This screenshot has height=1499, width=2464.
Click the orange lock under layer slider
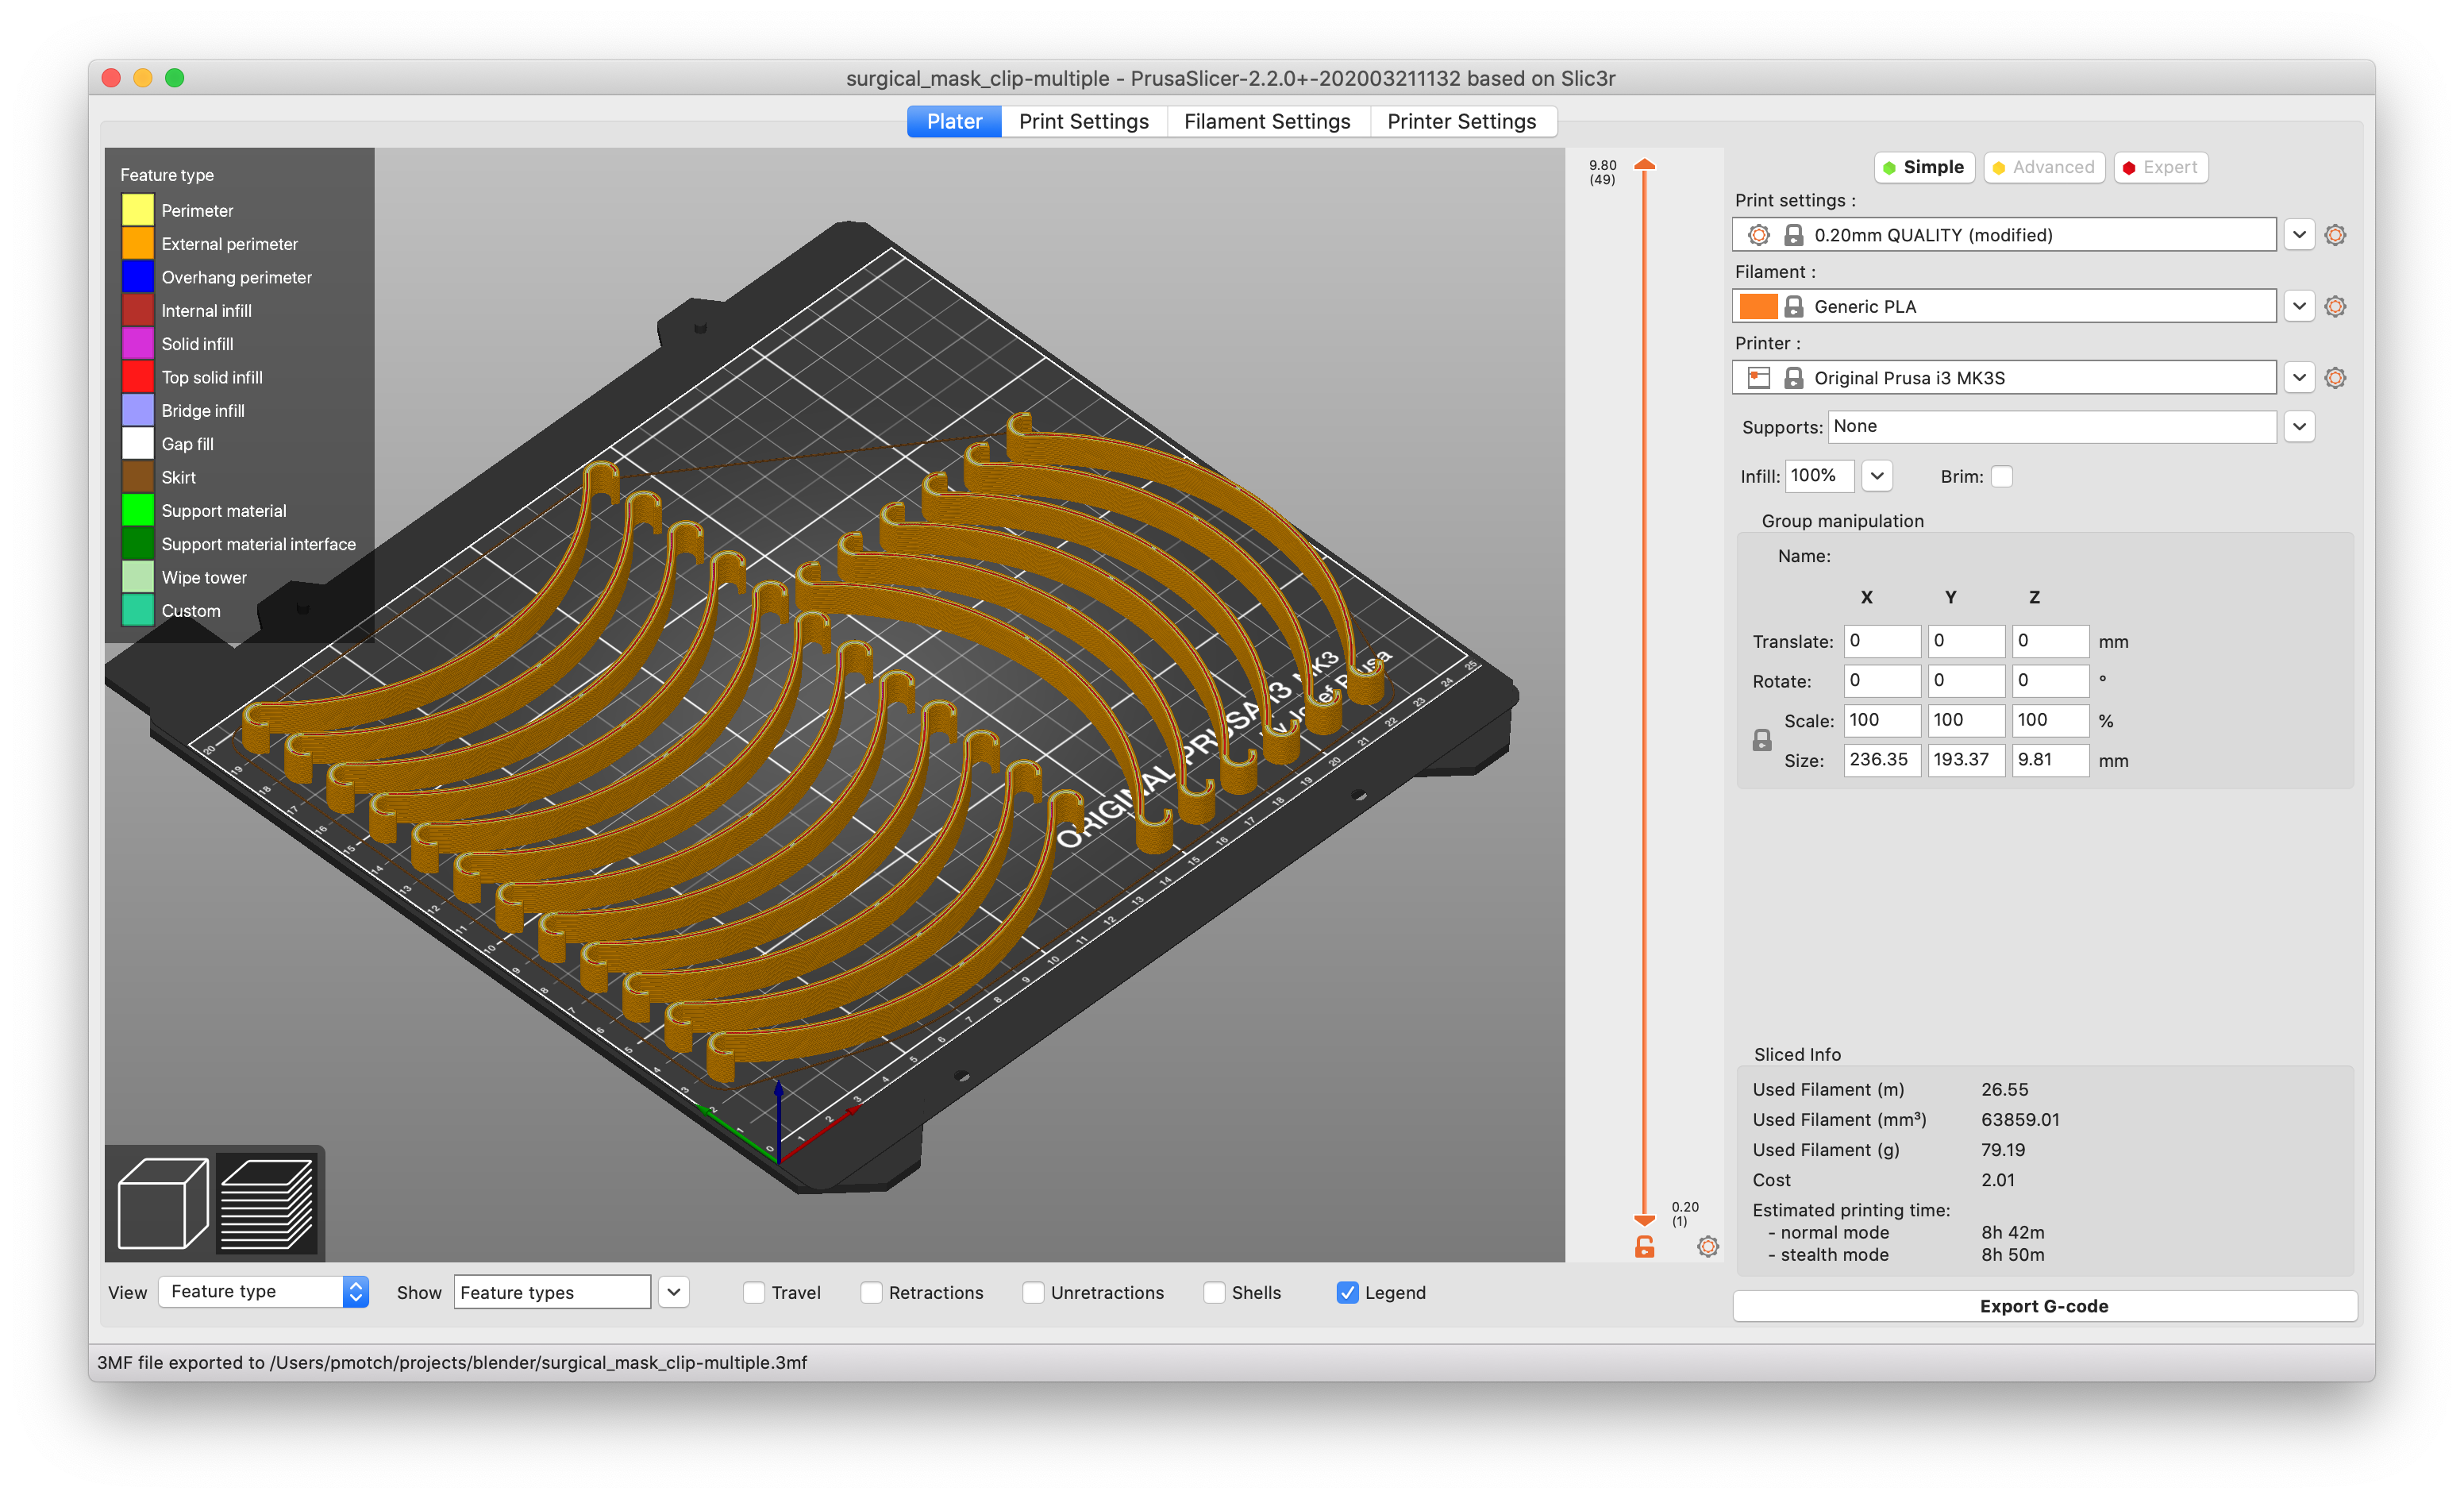(x=1644, y=1247)
